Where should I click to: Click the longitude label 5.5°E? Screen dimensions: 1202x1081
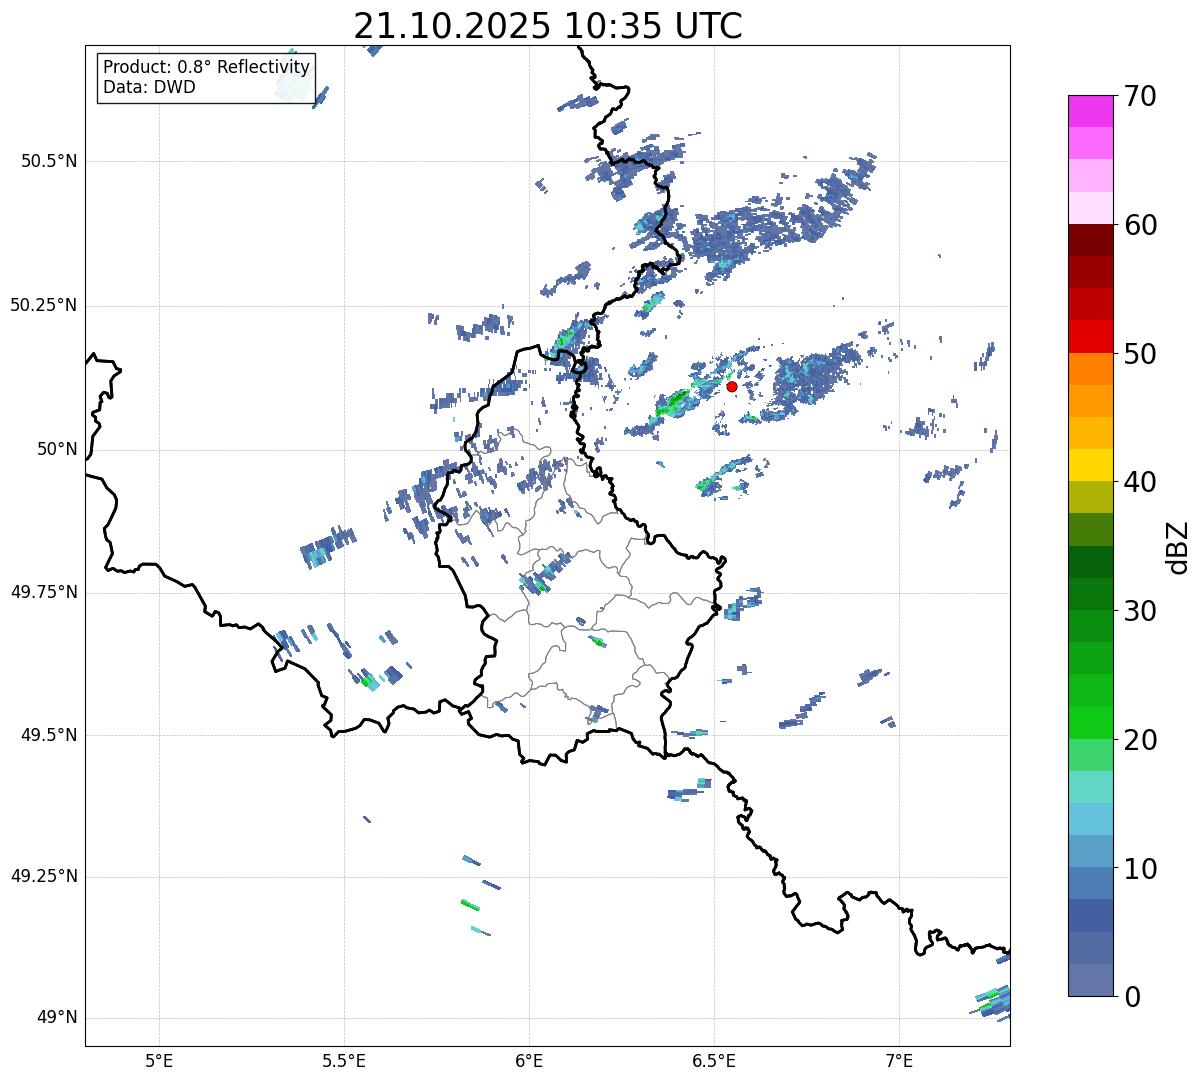[344, 1060]
